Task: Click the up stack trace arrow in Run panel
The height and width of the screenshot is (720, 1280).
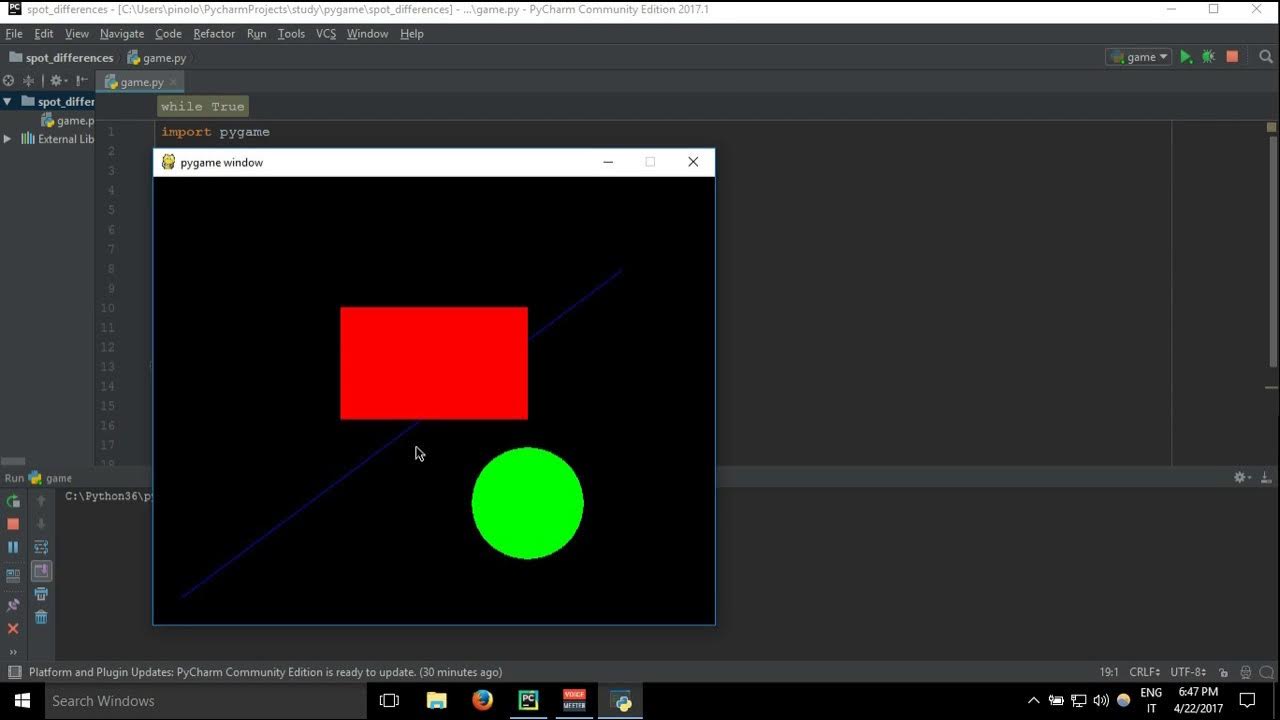Action: pyautogui.click(x=41, y=501)
